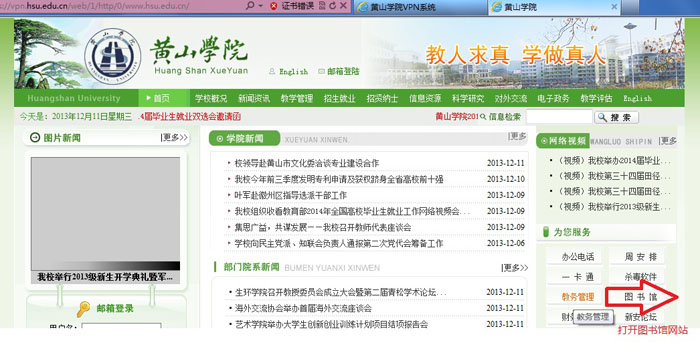
Task: Open 信息资源 navigation menu item
Action: 425,98
